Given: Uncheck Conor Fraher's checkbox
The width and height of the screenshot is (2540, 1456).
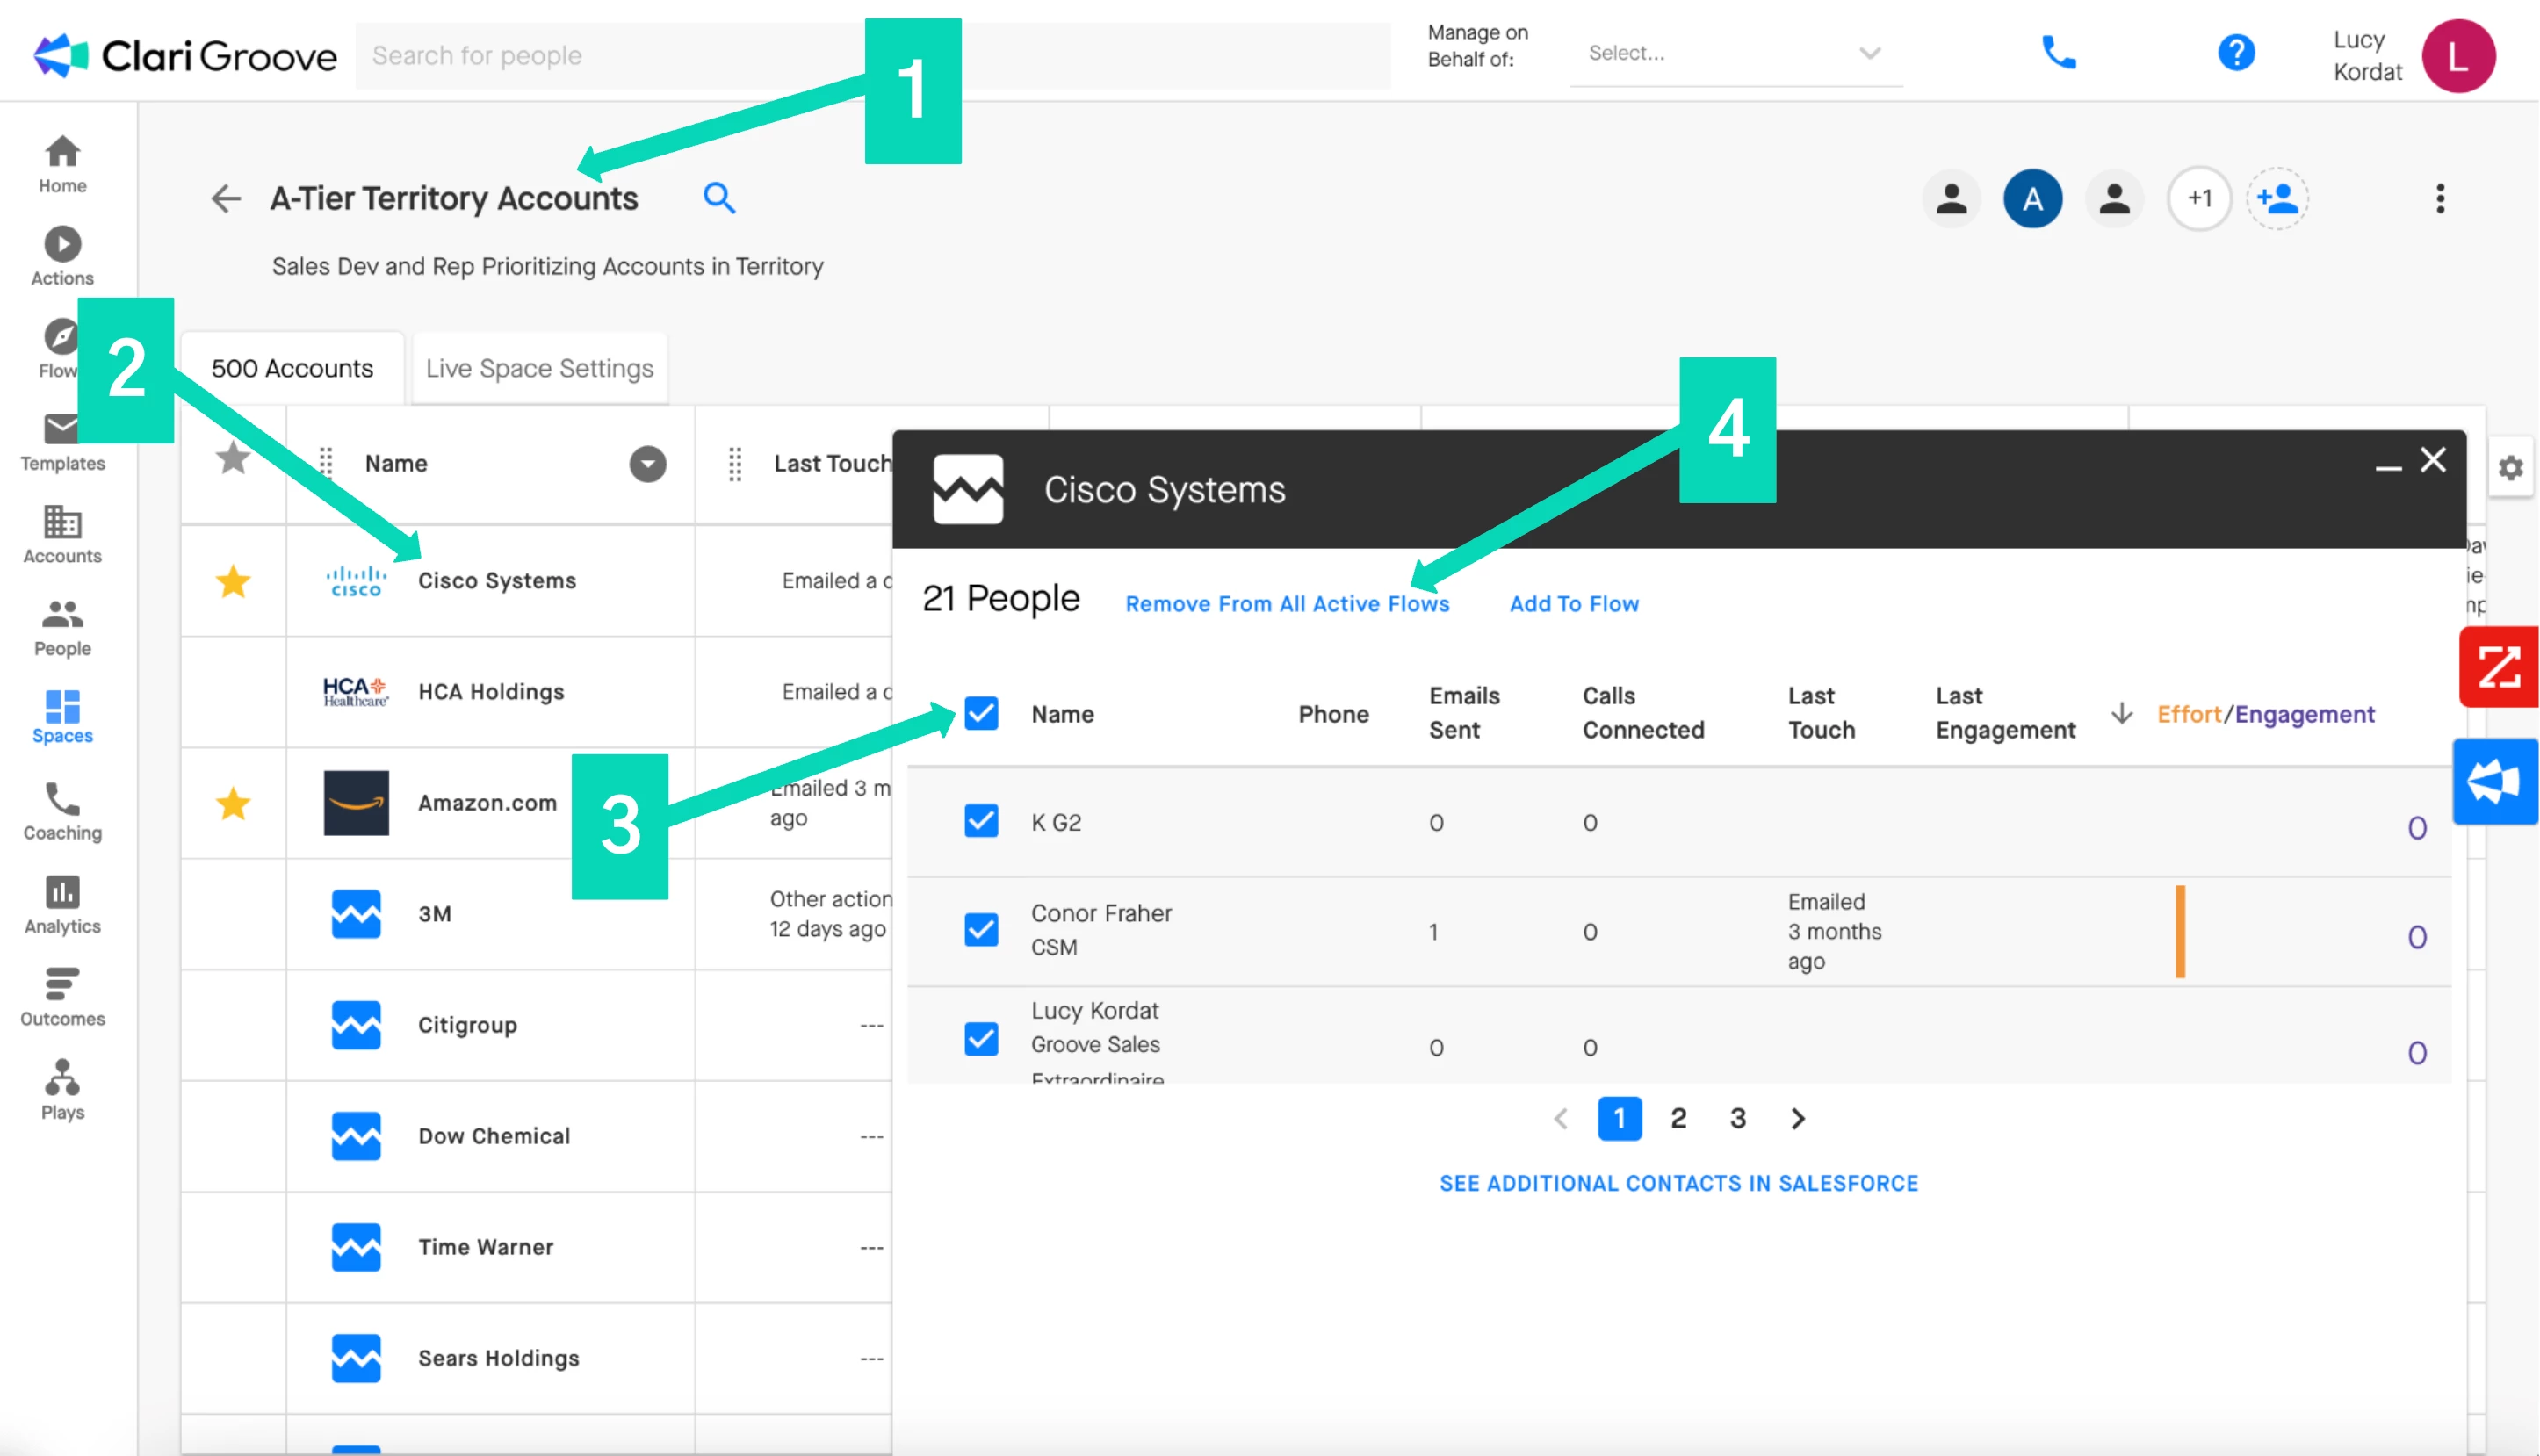Looking at the screenshot, I should point(981,930).
